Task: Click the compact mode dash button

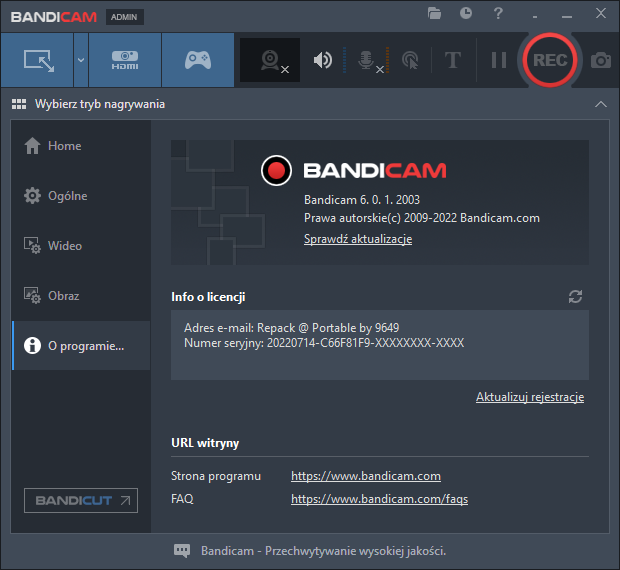Action: 535,15
